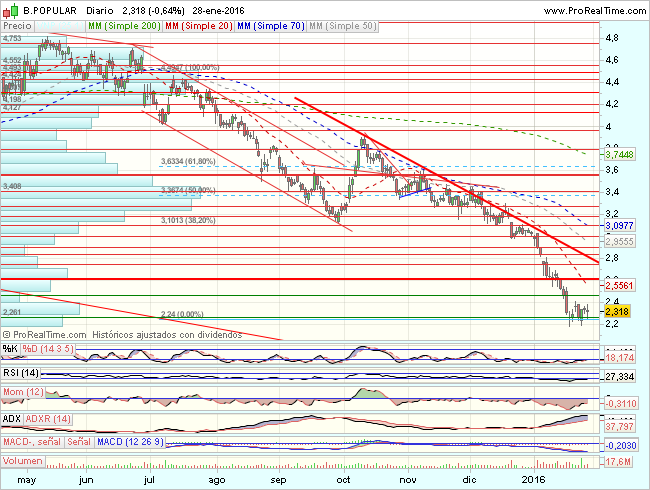The image size is (650, 490).
Task: Click the yellow 2,318 current price tag
Action: tap(617, 311)
